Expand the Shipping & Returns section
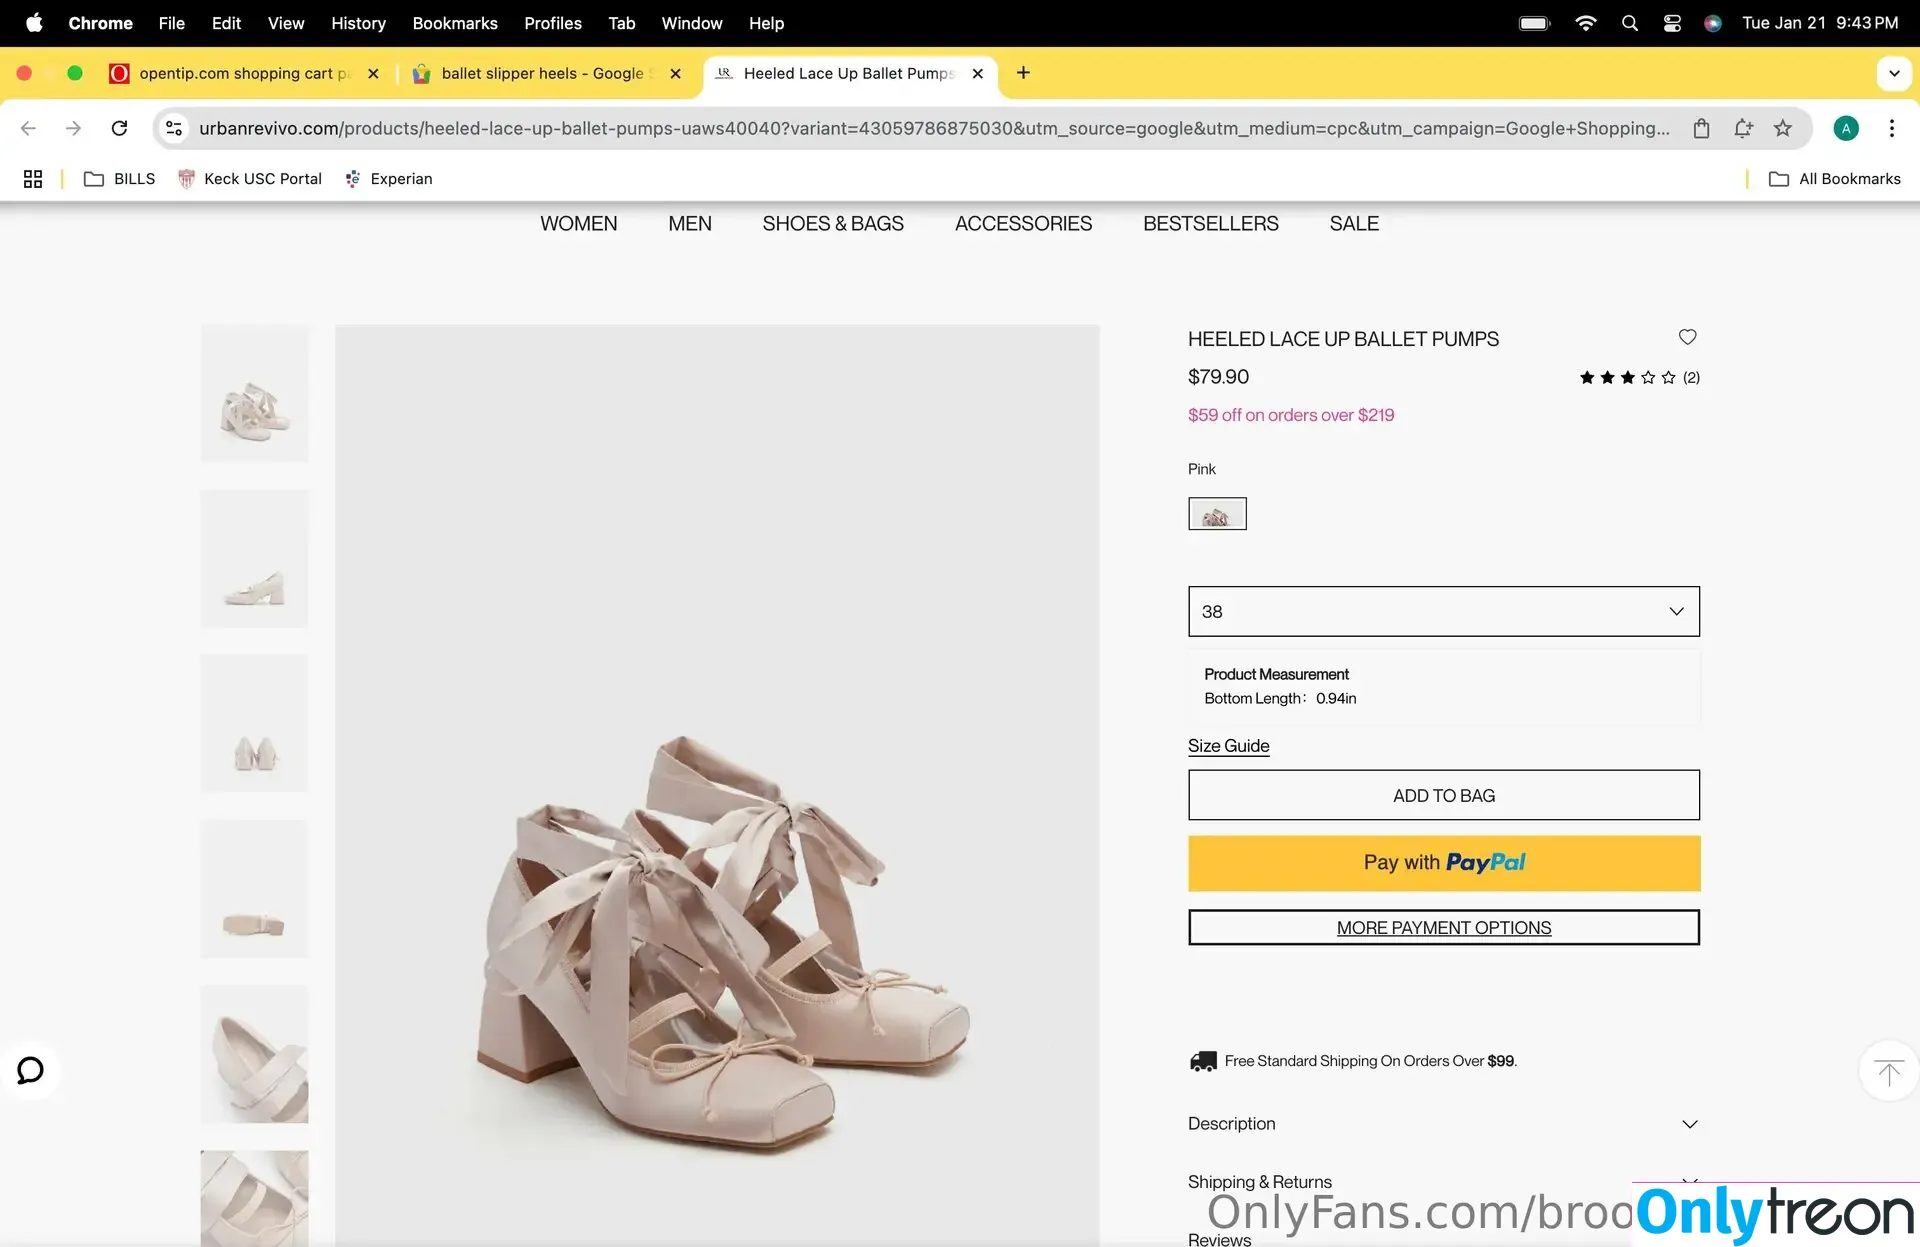Image resolution: width=1920 pixels, height=1247 pixels. (1443, 1181)
